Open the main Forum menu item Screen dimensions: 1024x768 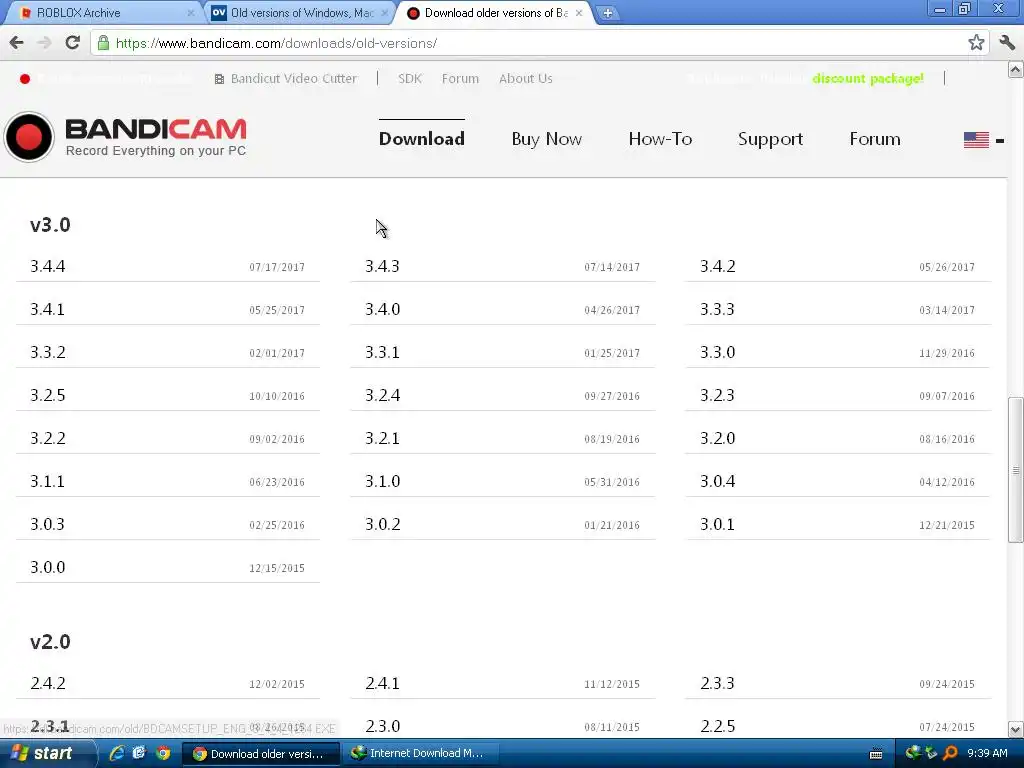click(x=875, y=139)
